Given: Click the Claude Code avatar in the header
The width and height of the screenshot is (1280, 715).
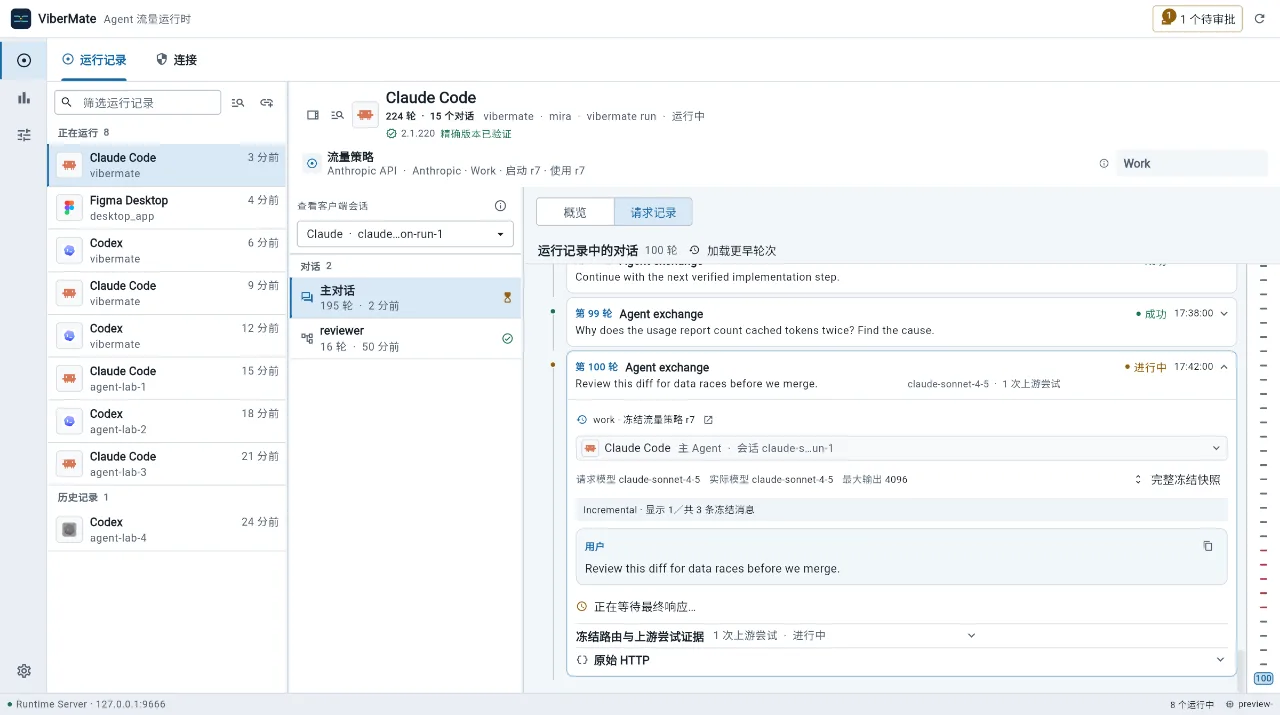Looking at the screenshot, I should (x=366, y=115).
